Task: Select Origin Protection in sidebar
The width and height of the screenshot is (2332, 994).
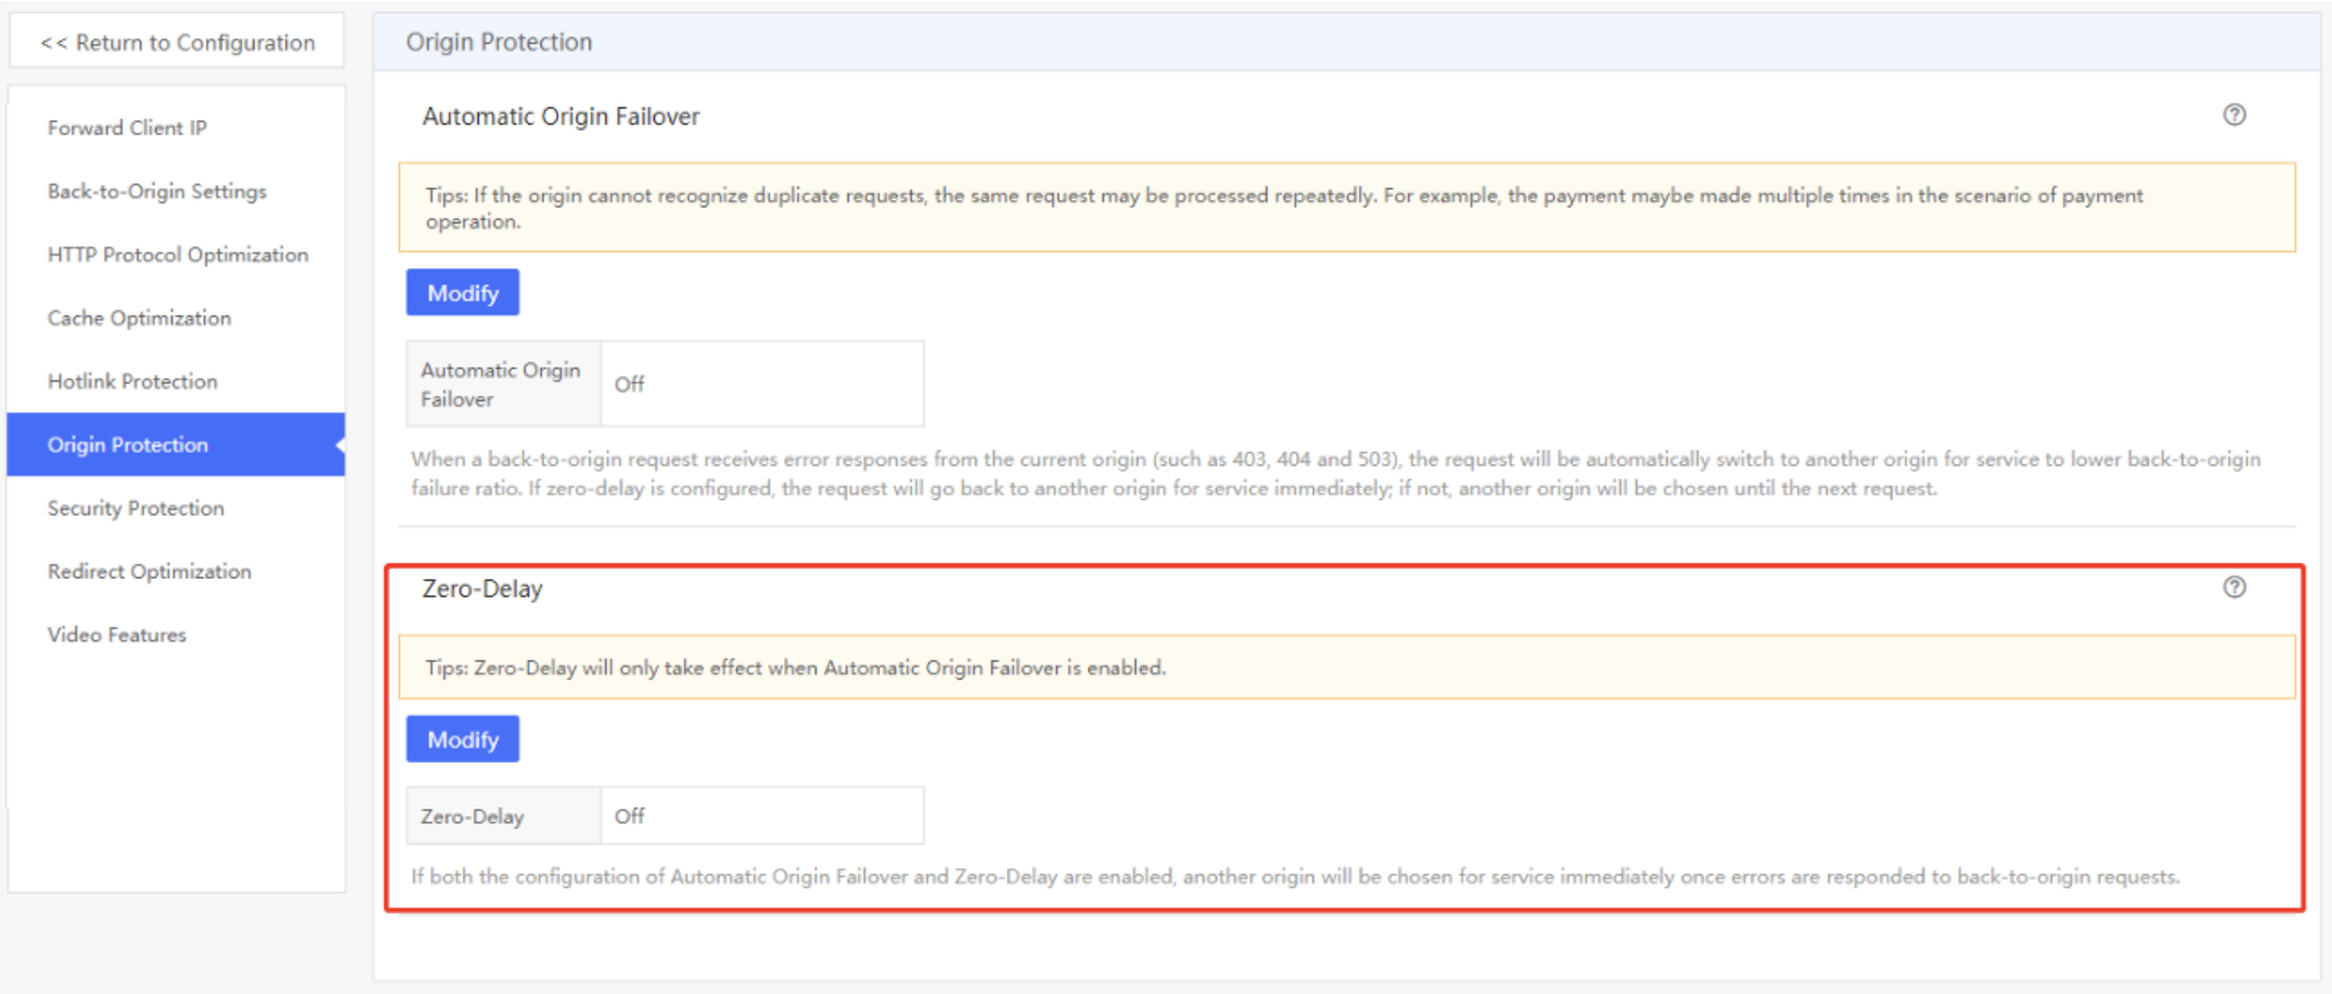Action: coord(176,444)
